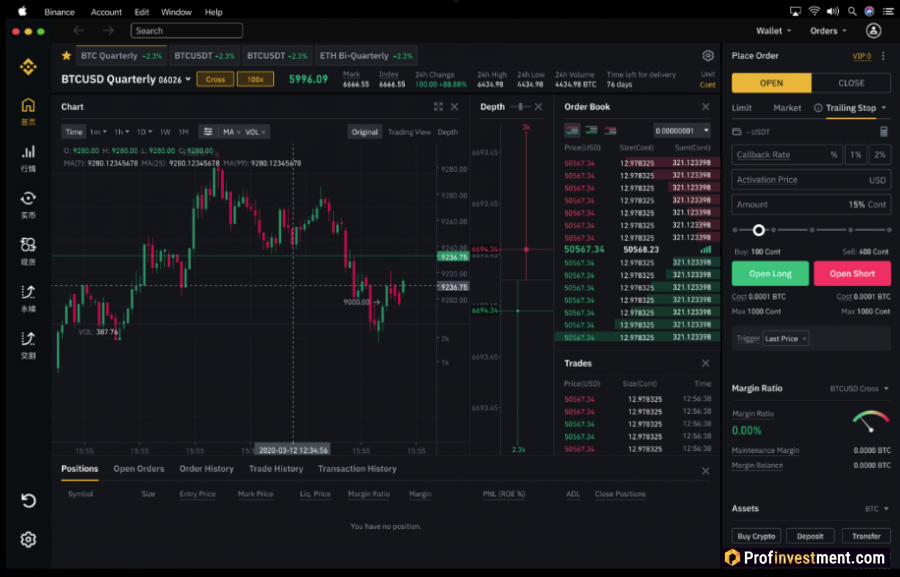Close the Chart panel
This screenshot has width=900, height=577.
point(455,107)
